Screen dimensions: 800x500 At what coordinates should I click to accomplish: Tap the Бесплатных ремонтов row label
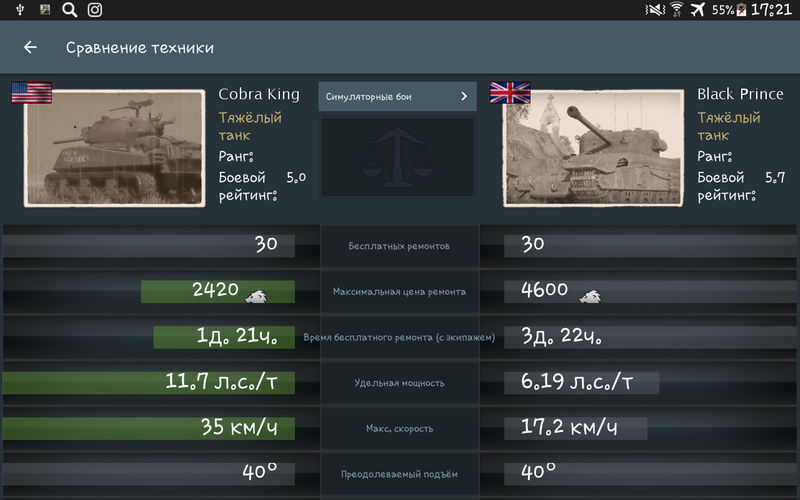399,246
